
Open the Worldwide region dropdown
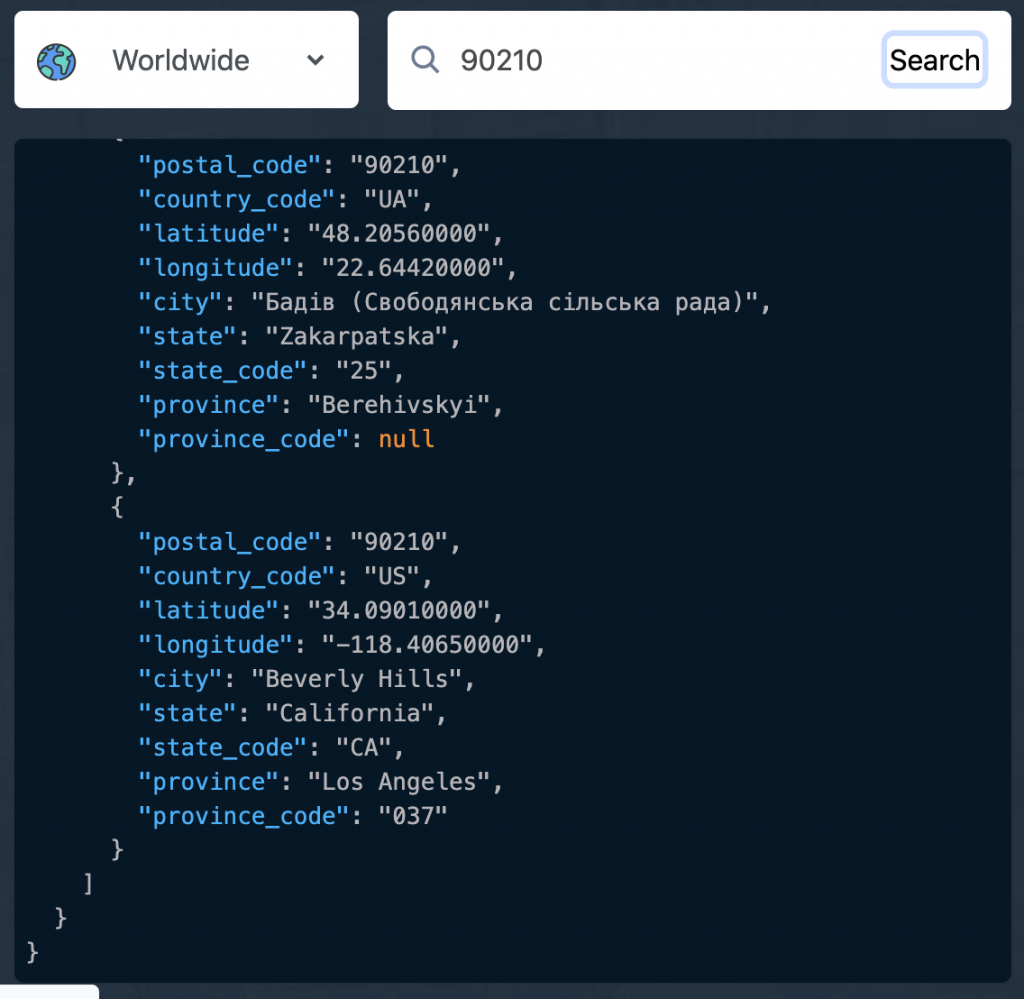(x=186, y=59)
